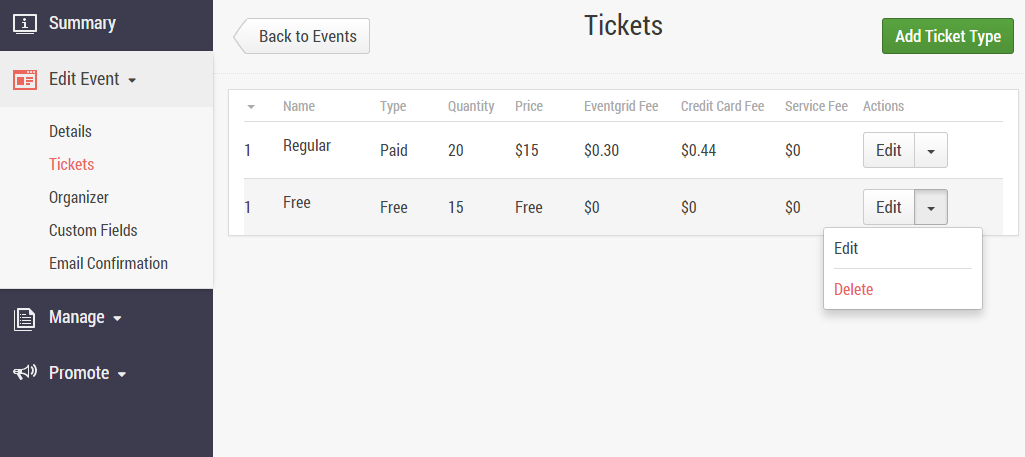Click Edit button for the Free ticket
1025x457 pixels.
(888, 208)
